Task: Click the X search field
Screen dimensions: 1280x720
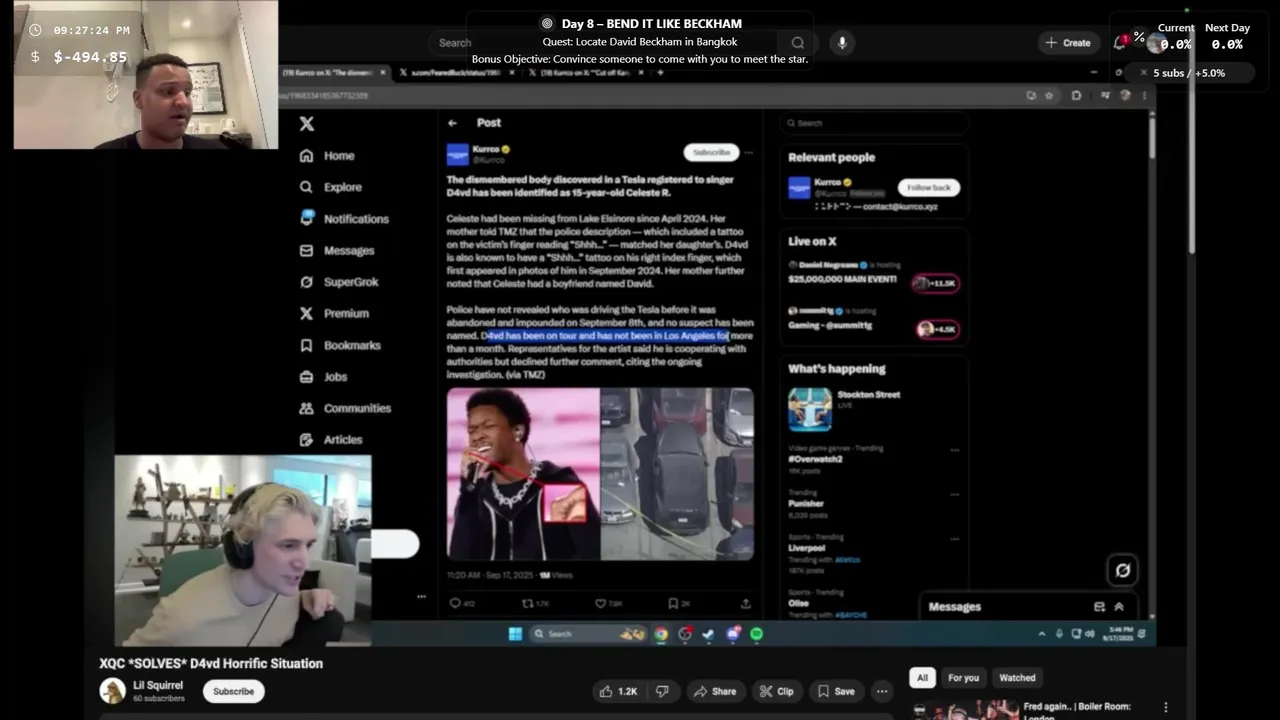Action: pos(875,123)
